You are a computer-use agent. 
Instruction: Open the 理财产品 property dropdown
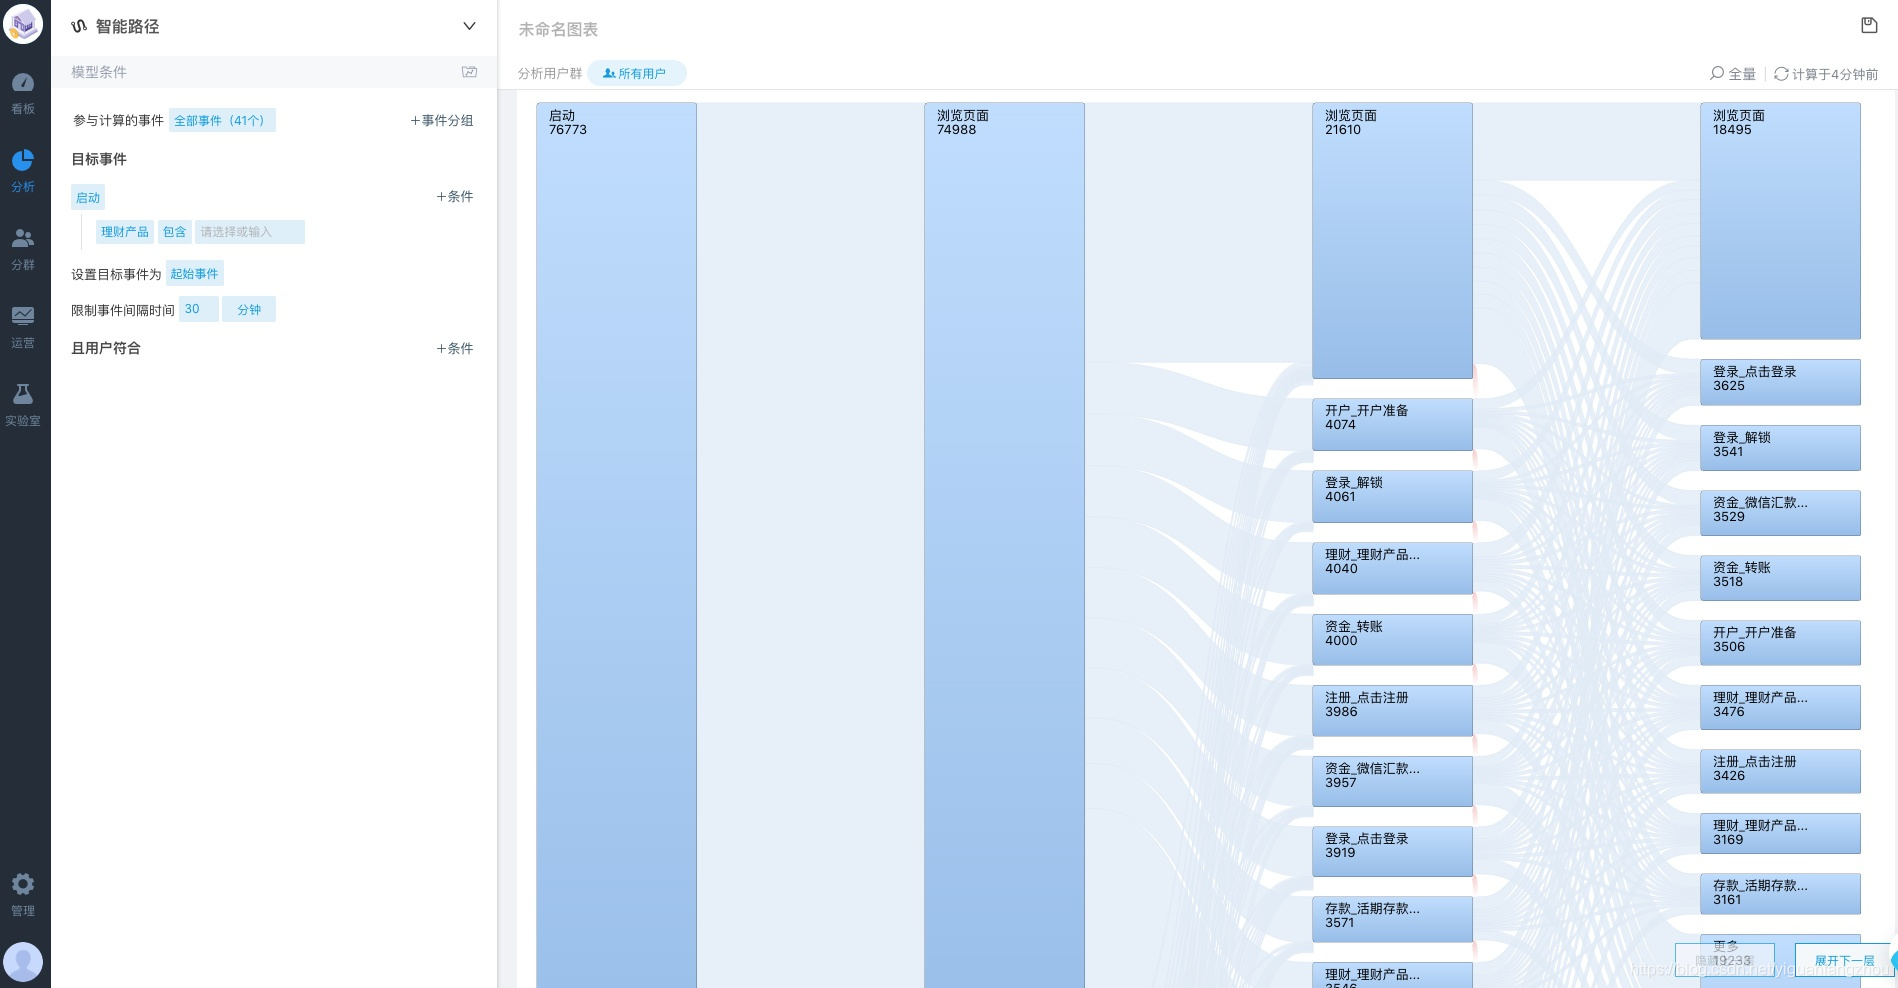click(x=125, y=232)
